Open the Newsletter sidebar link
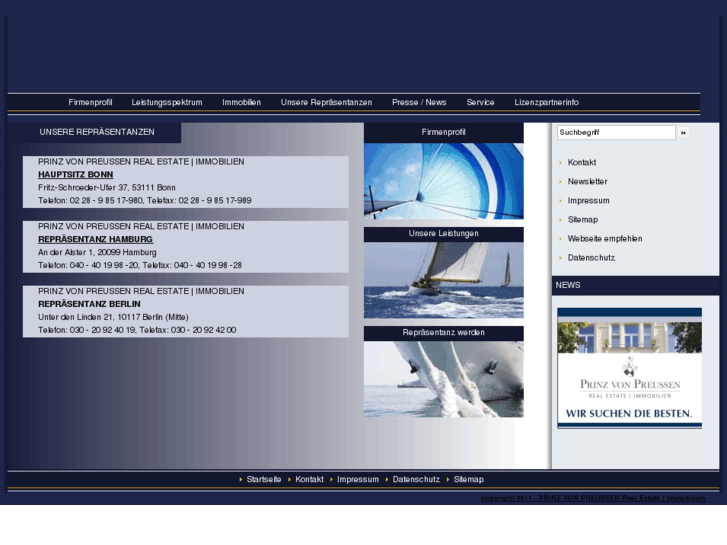The height and width of the screenshot is (545, 727). coord(587,181)
